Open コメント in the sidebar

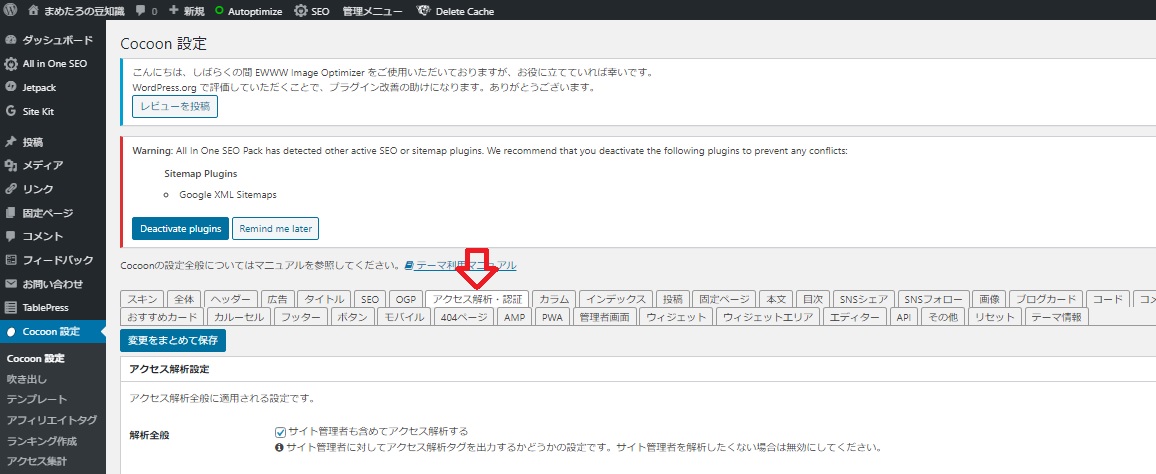(53, 237)
